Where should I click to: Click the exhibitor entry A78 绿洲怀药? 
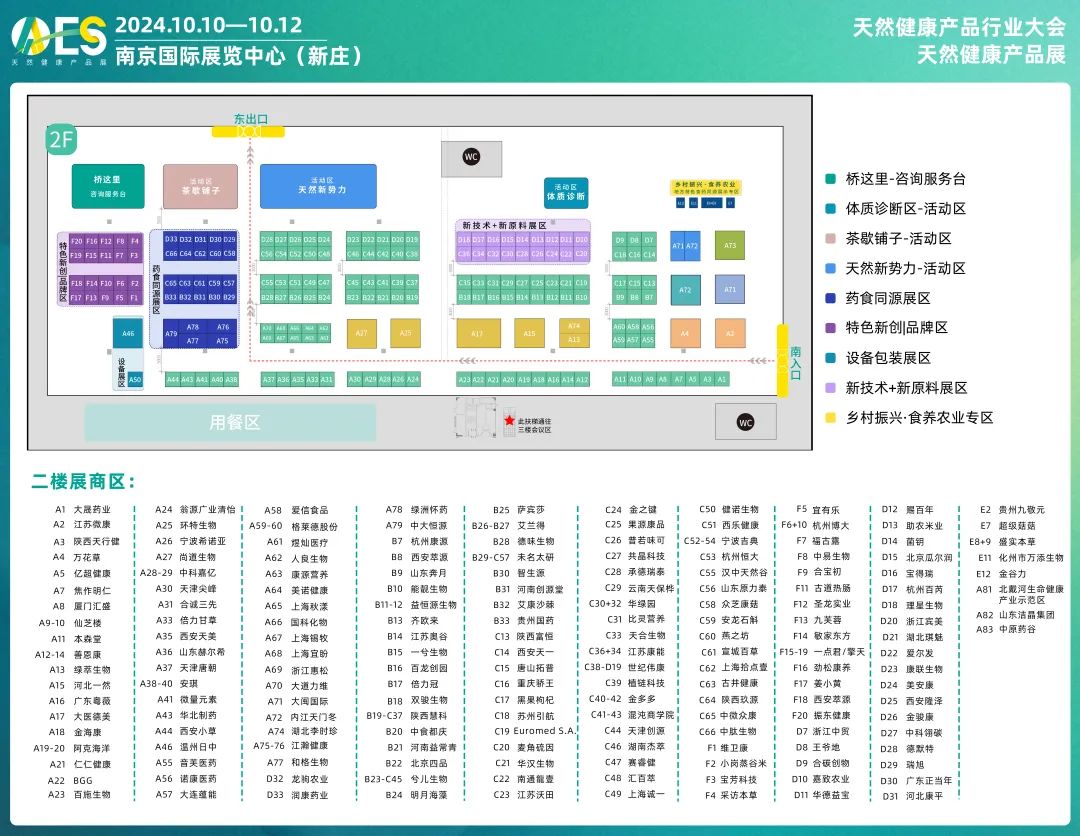tap(417, 510)
